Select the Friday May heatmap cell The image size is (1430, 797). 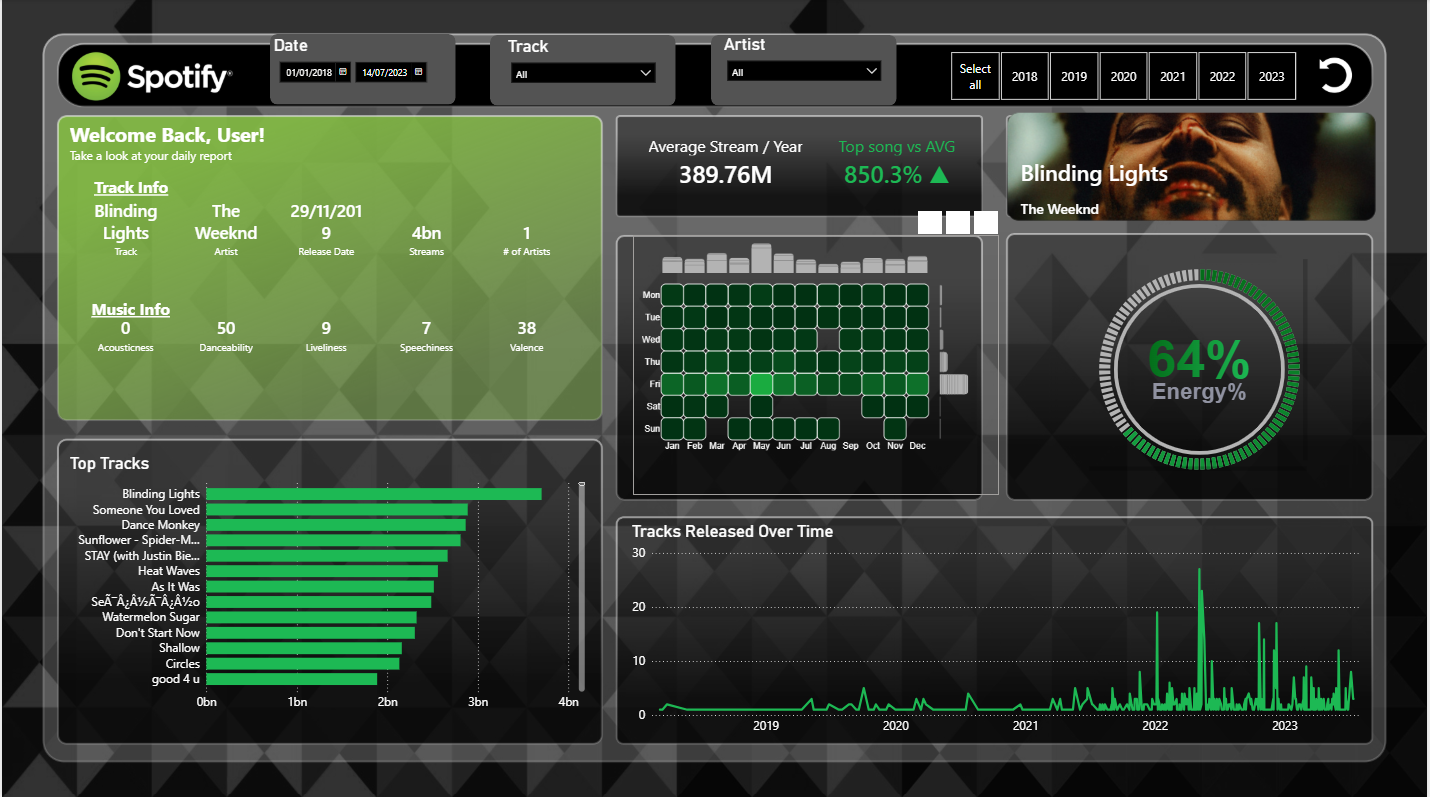(761, 384)
